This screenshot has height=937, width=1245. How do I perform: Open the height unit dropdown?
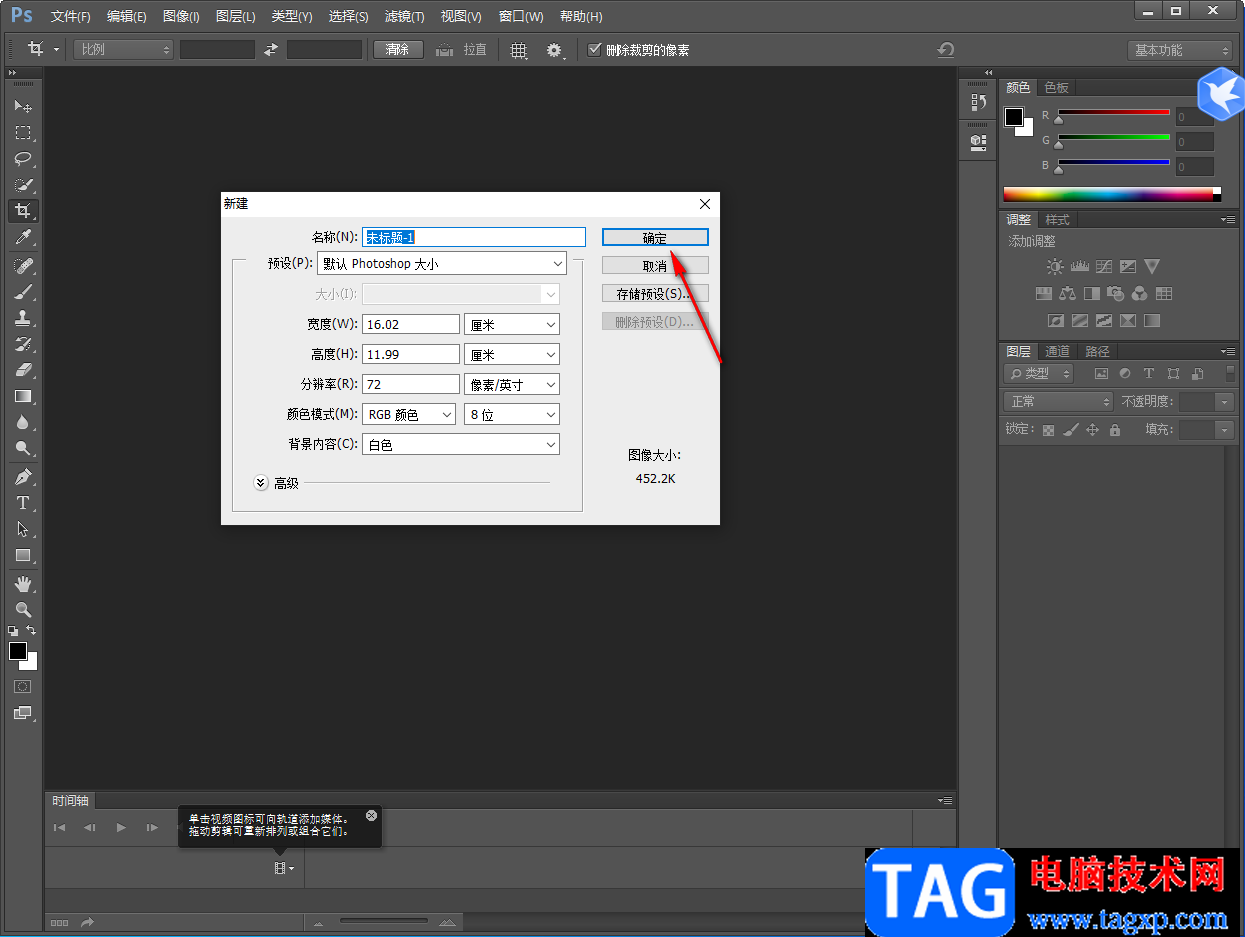[x=512, y=355]
